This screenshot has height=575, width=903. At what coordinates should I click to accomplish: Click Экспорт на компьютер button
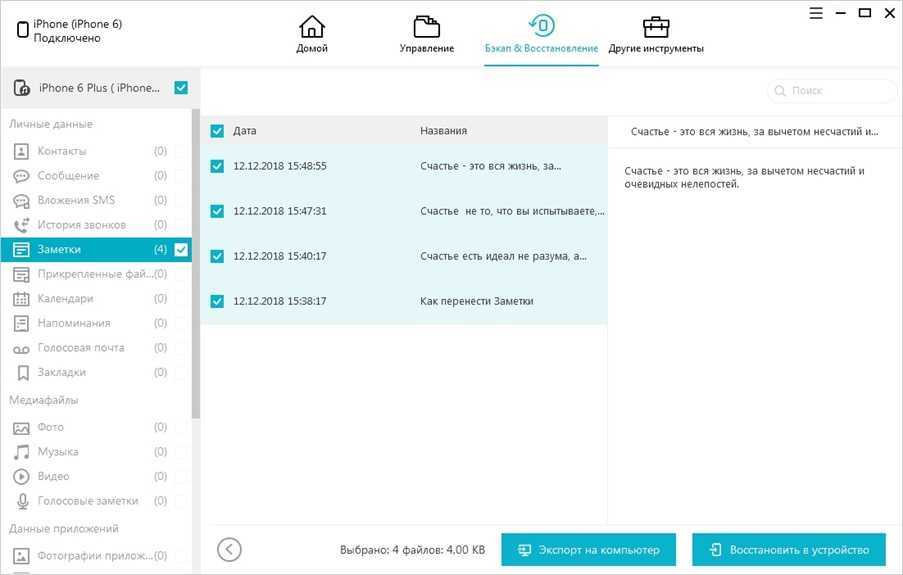click(x=588, y=550)
